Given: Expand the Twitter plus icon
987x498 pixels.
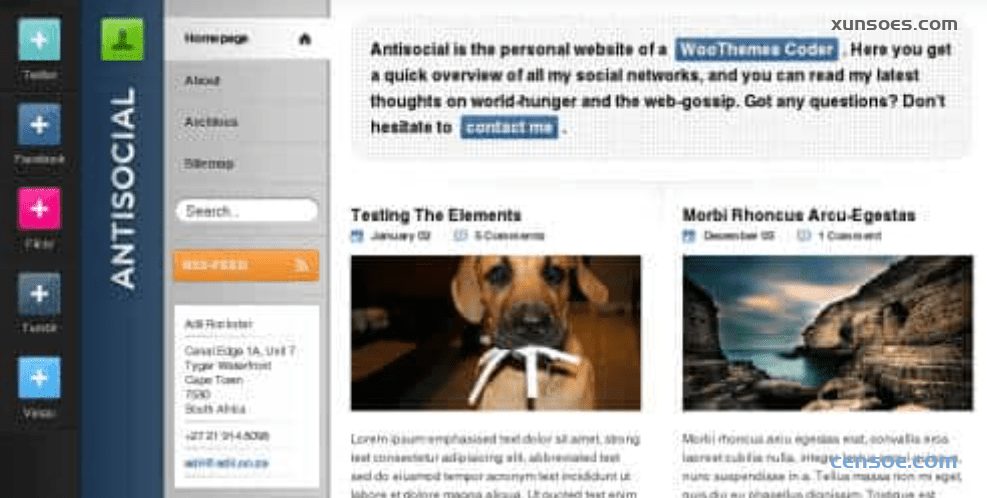Looking at the screenshot, I should coord(39,40).
